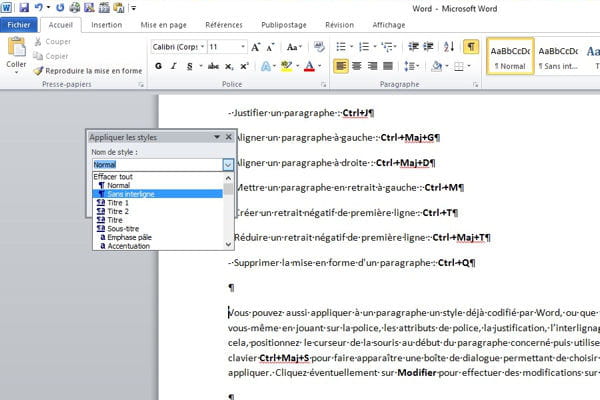Click the Undo arrow icon

click(x=39, y=7)
